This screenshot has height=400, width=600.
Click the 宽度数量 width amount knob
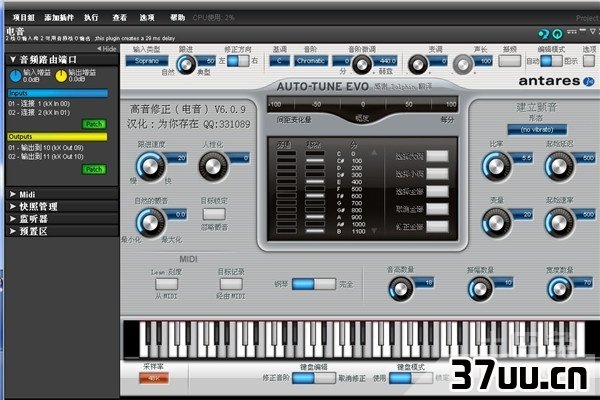pos(560,289)
